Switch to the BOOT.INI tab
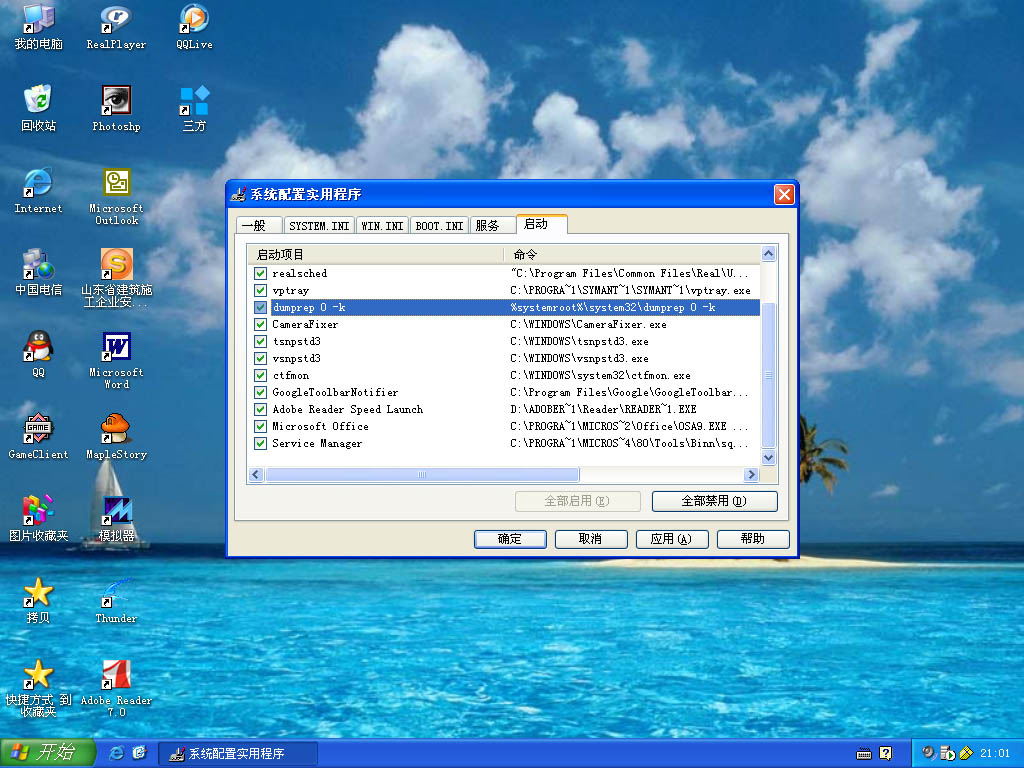The image size is (1024, 768). 439,226
